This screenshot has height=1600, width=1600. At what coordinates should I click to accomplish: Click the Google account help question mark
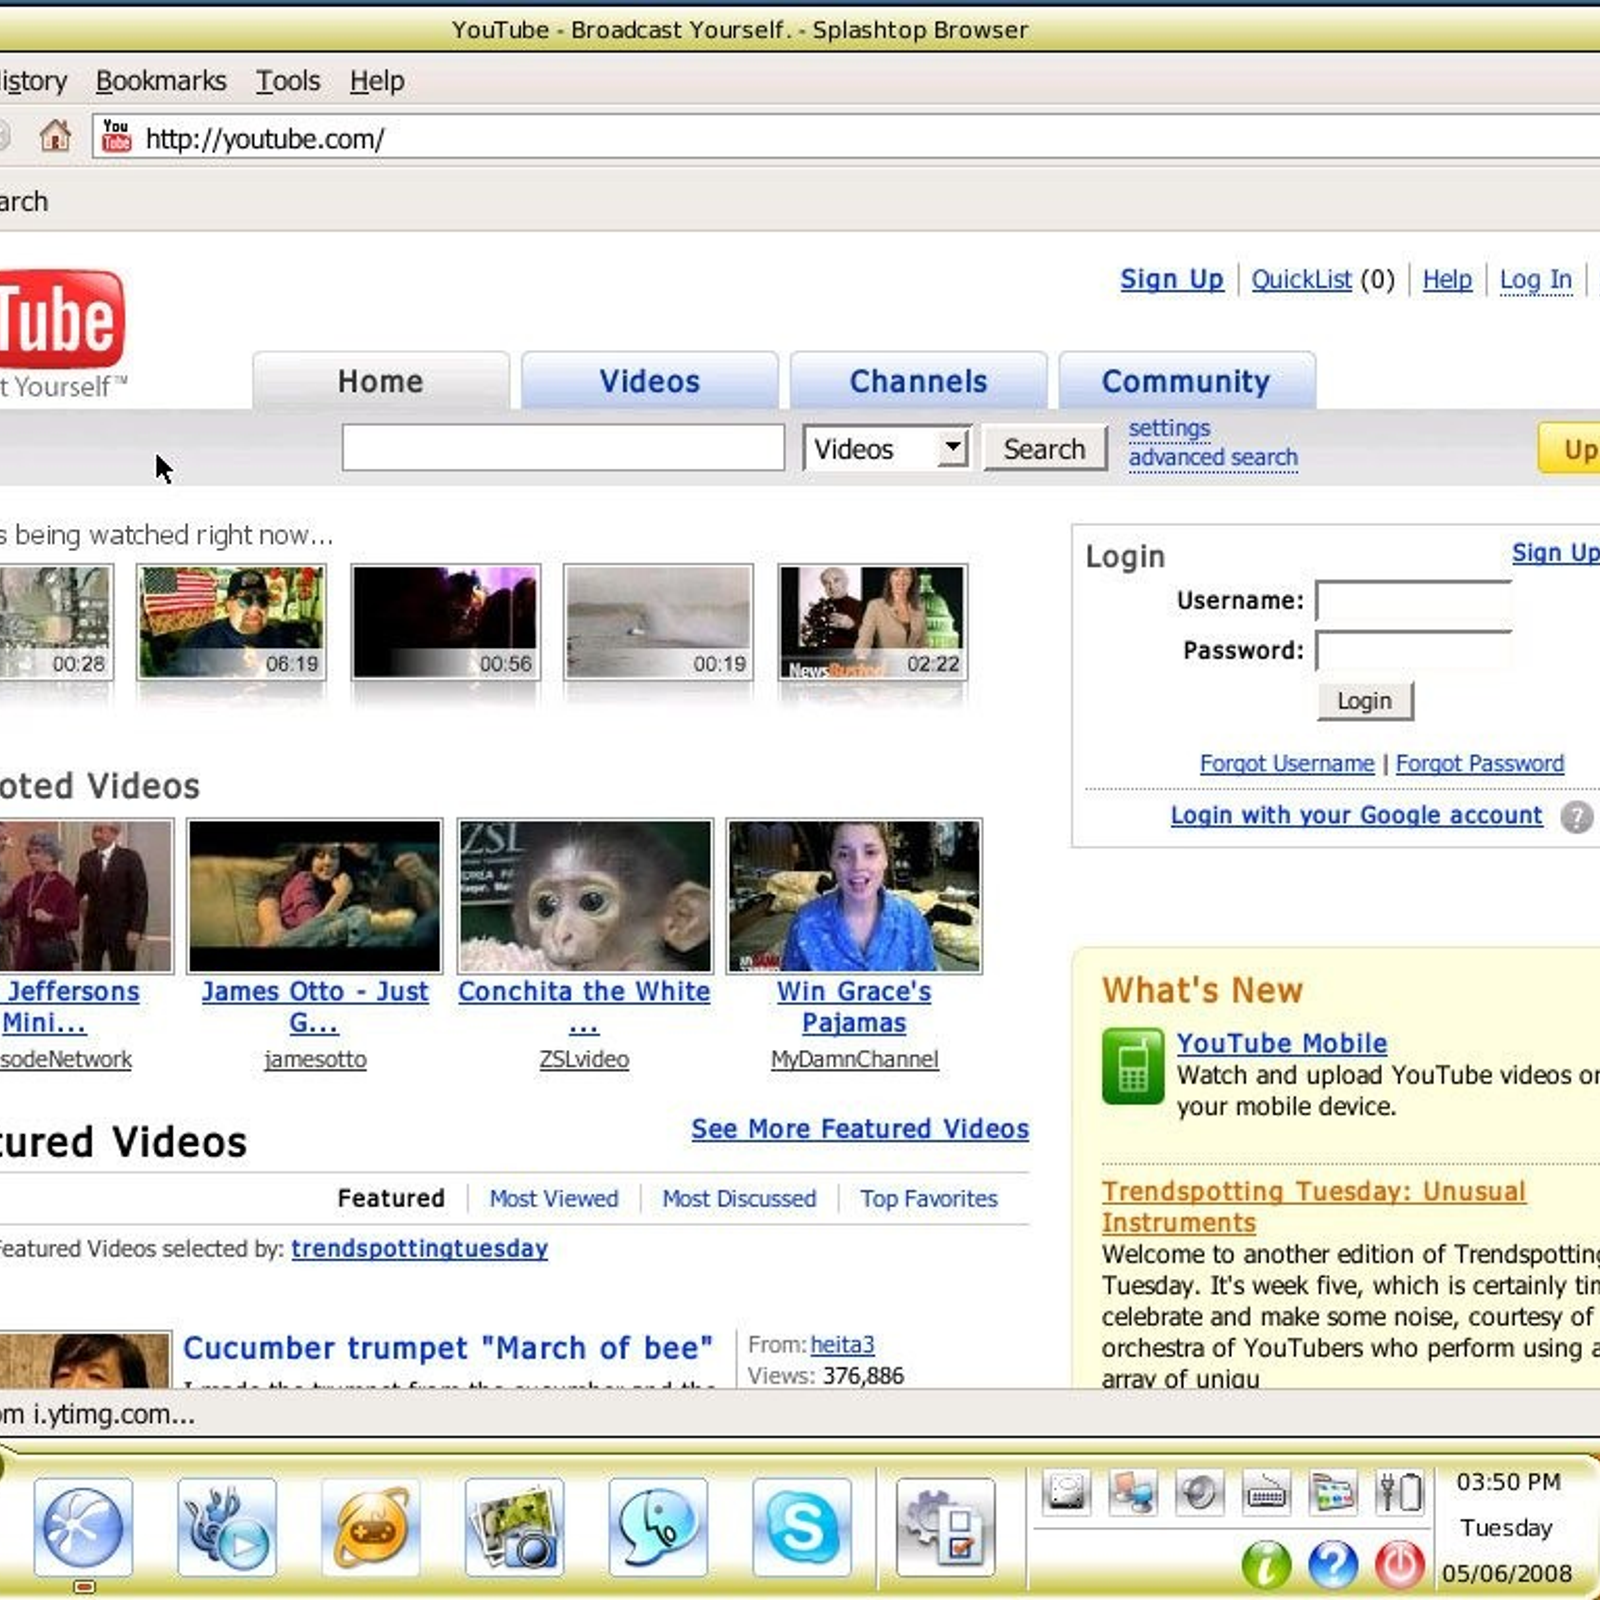click(x=1577, y=817)
